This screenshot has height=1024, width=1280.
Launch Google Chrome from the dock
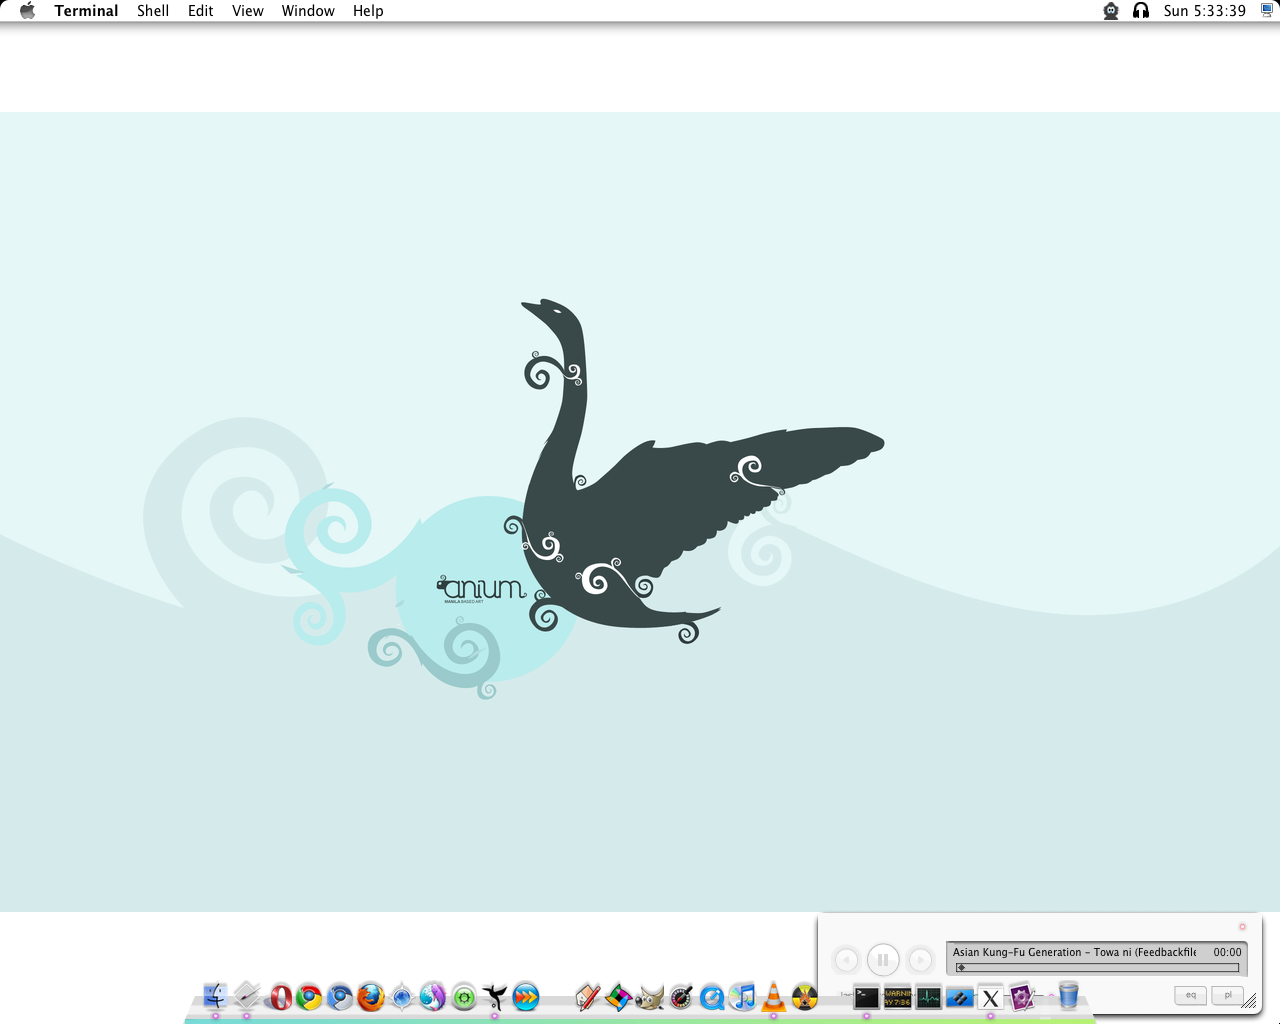(x=309, y=997)
